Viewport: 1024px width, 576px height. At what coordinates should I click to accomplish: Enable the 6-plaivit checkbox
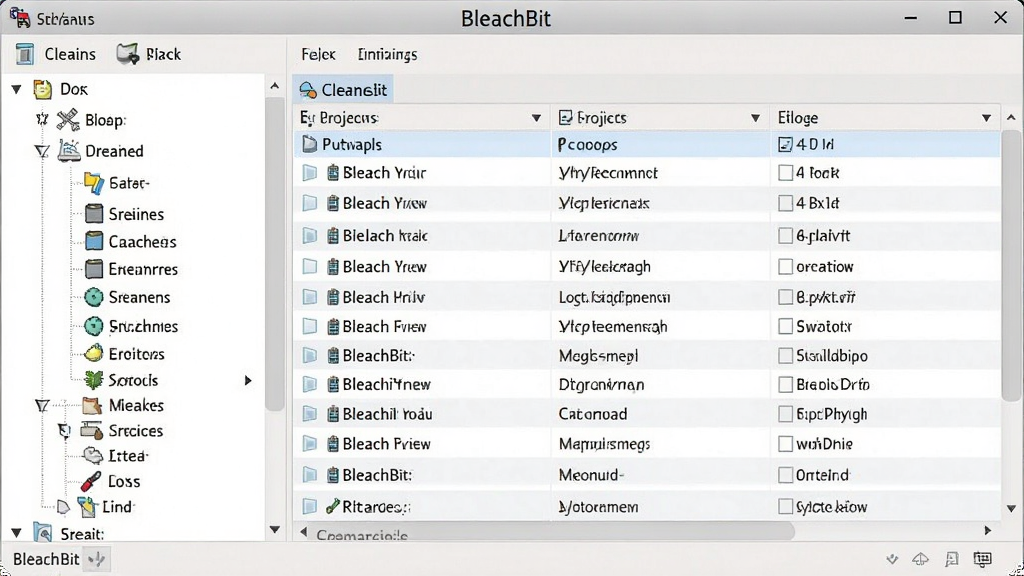pos(785,235)
